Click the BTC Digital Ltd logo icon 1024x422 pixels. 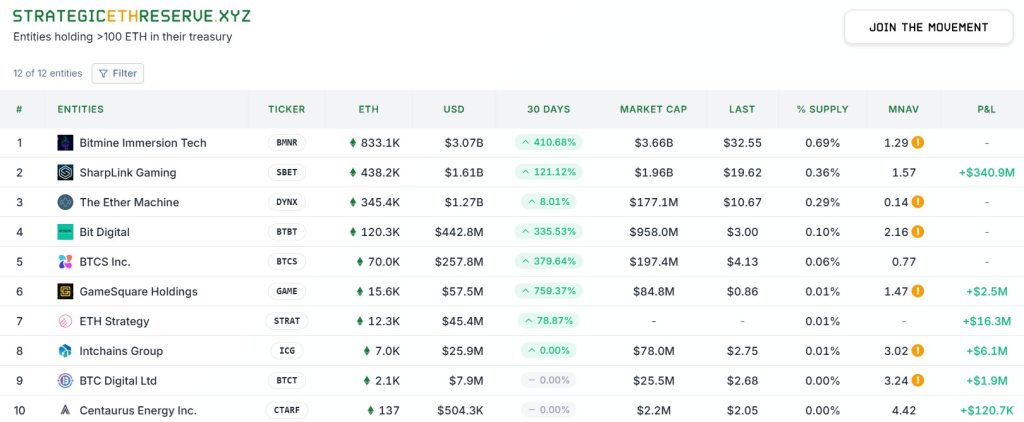(x=65, y=381)
